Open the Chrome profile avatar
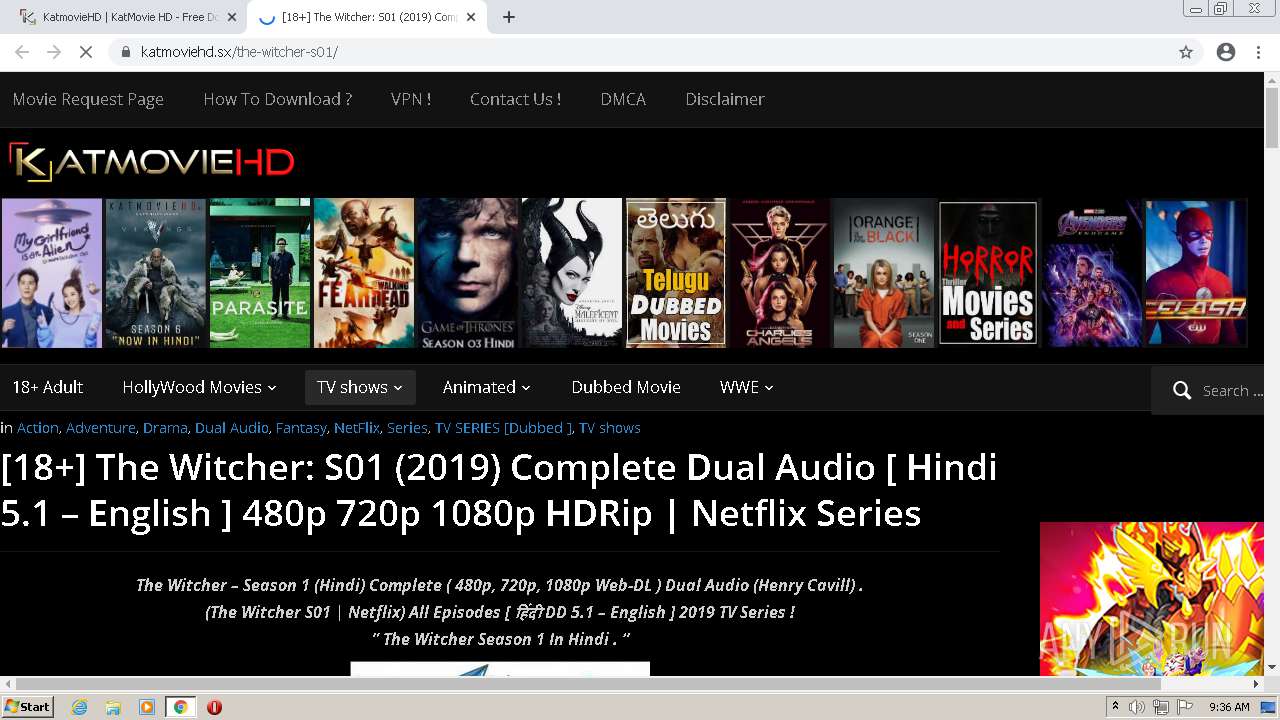The height and width of the screenshot is (720, 1280). coord(1226,52)
